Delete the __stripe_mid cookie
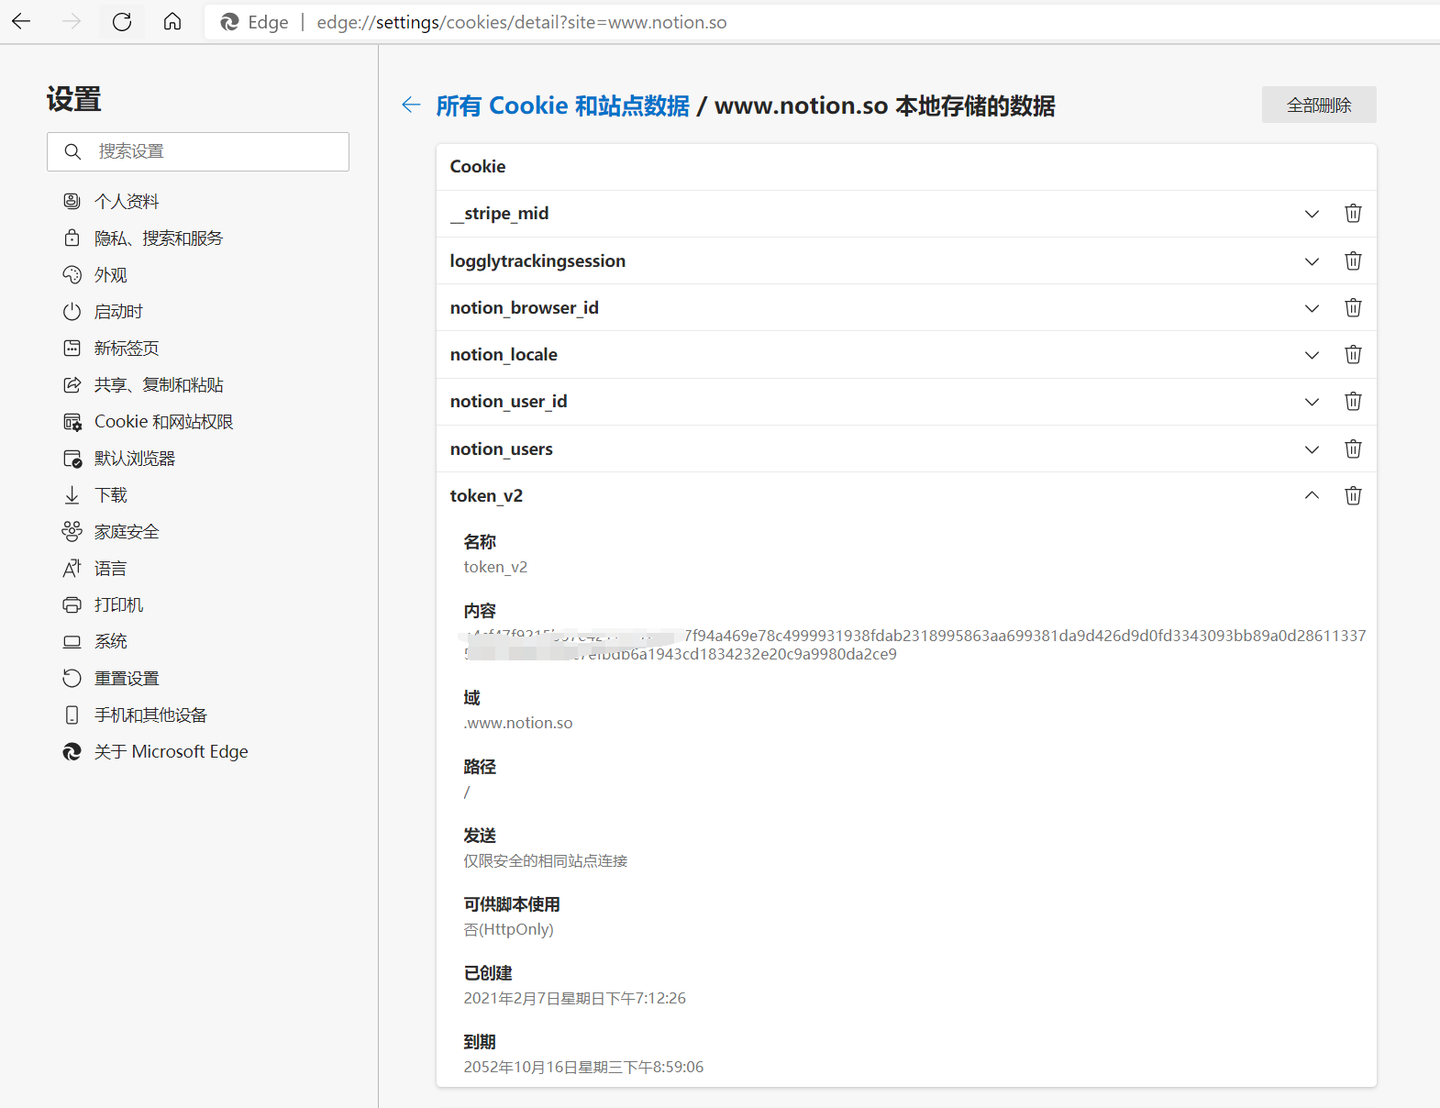Screen dimensions: 1440x1108 (1353, 213)
